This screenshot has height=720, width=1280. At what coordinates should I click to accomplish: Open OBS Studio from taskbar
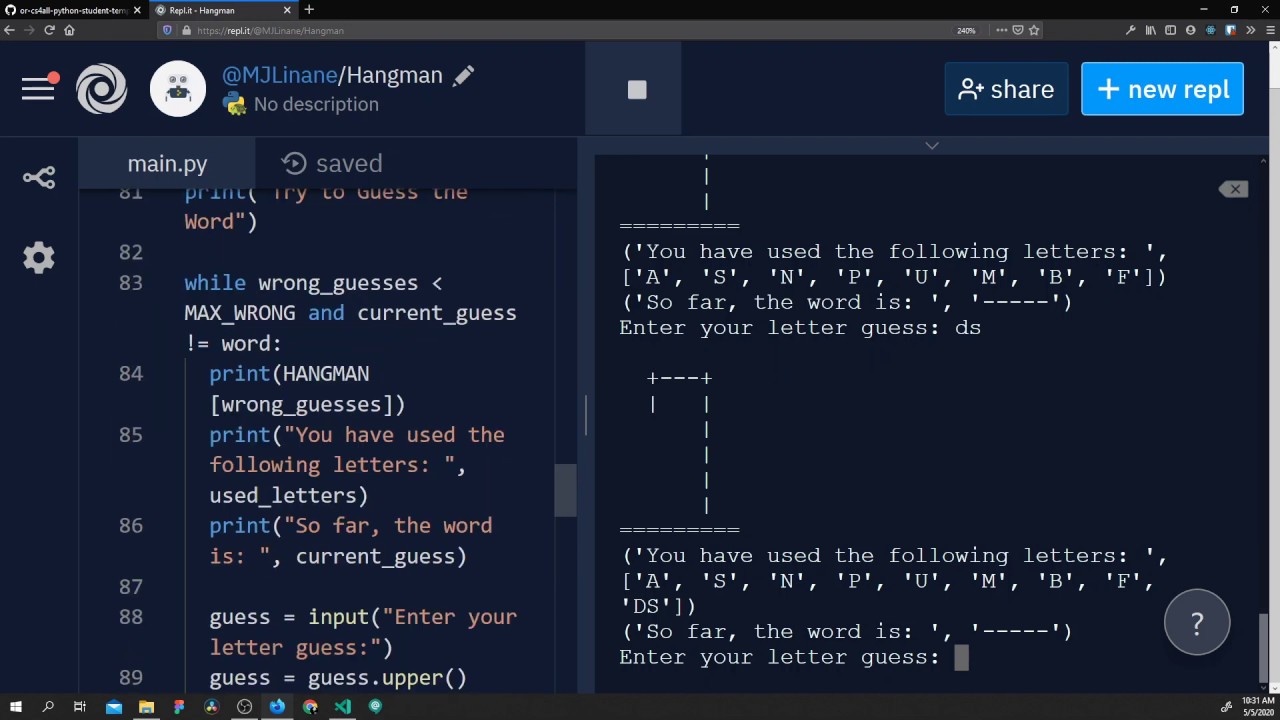(x=245, y=707)
